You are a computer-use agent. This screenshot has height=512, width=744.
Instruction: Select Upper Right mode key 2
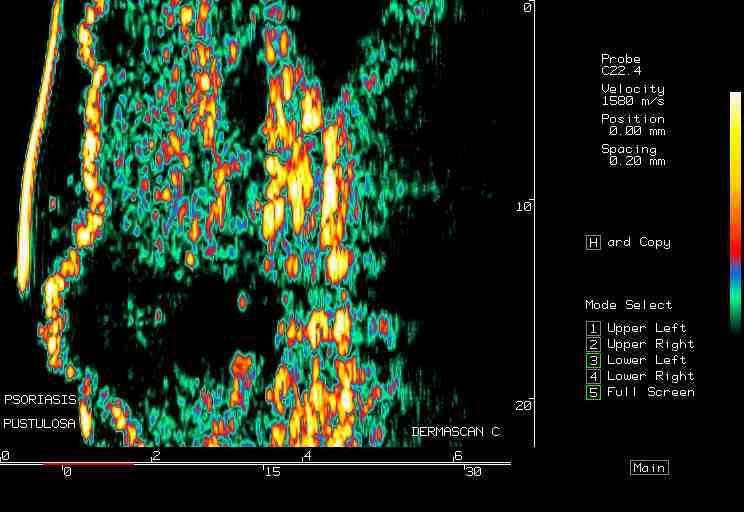coord(593,344)
